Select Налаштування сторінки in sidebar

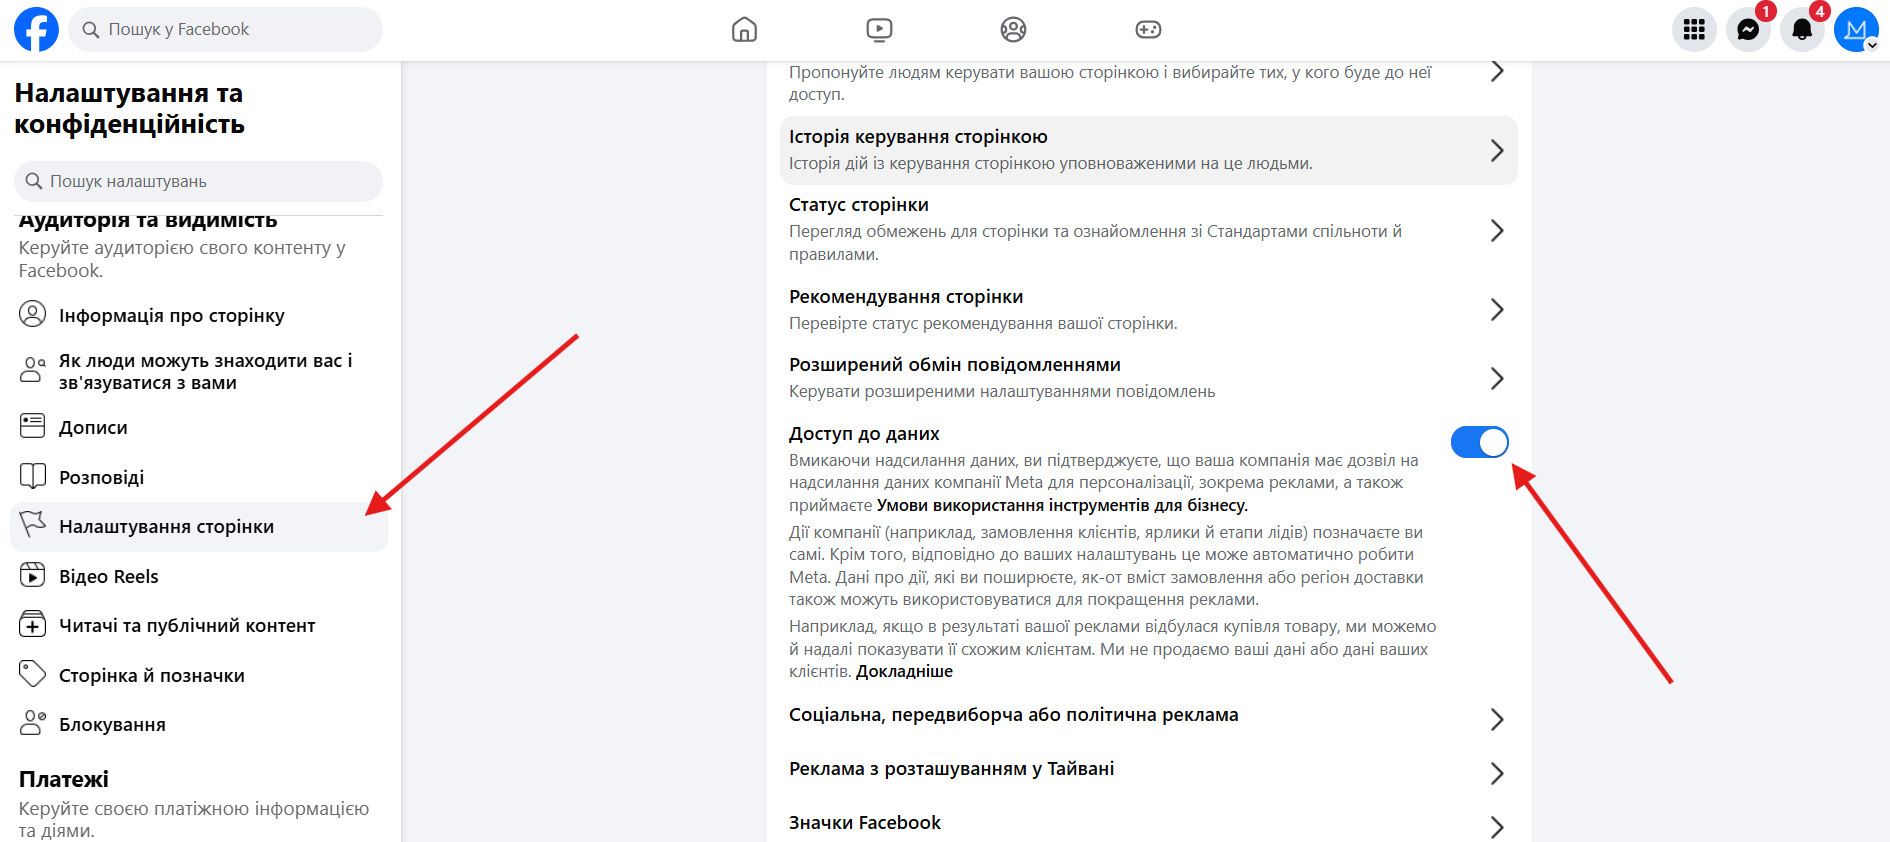click(x=199, y=527)
